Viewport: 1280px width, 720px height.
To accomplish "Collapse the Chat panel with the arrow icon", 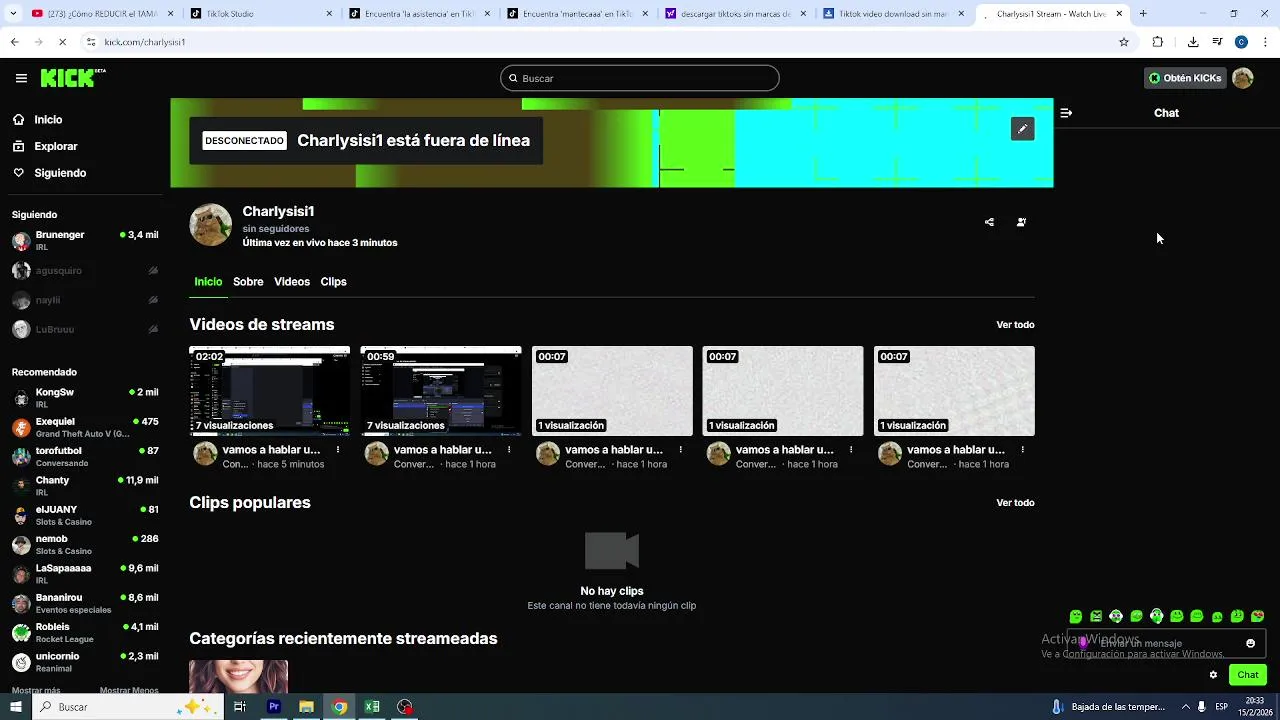I will (x=1066, y=113).
